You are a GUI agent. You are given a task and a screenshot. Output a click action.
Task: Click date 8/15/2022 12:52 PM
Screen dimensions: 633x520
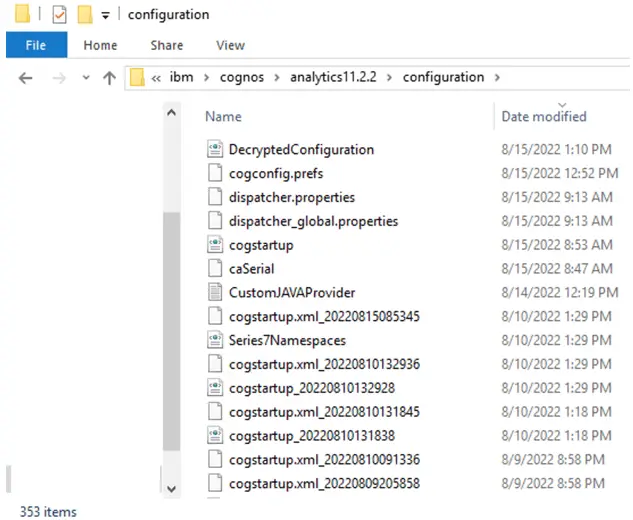click(560, 173)
